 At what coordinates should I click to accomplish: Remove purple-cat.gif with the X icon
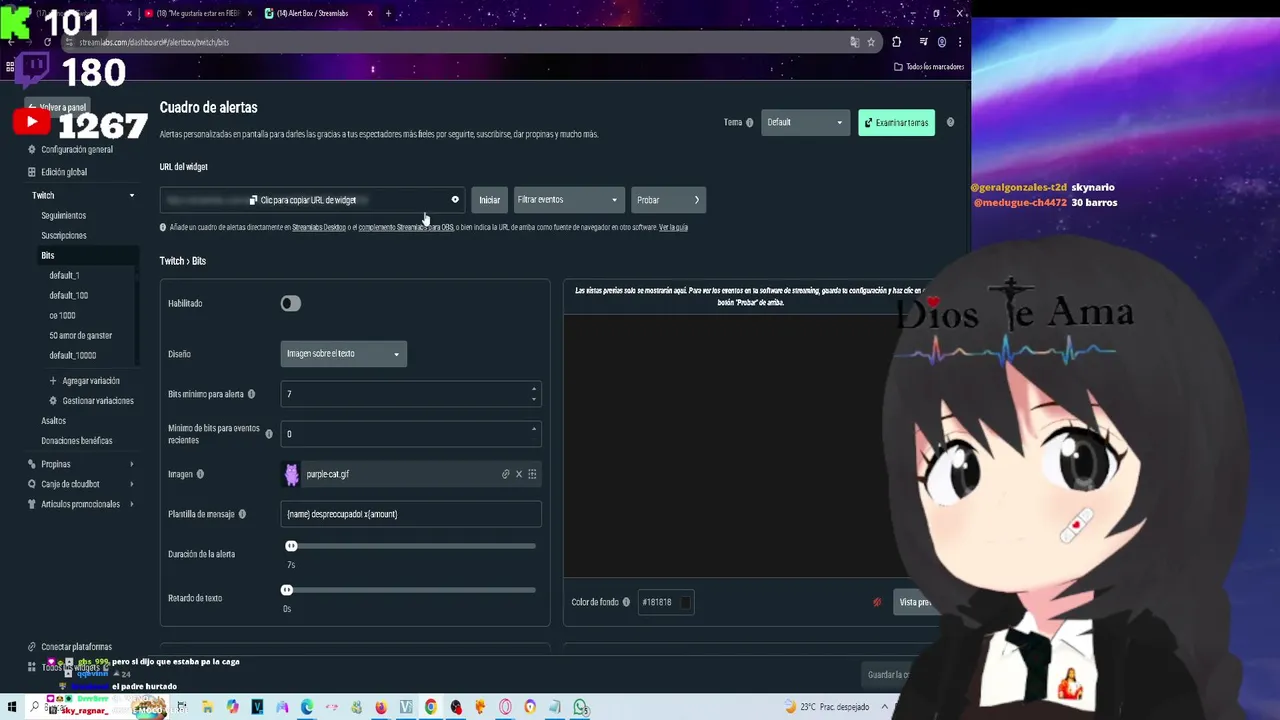pyautogui.click(x=519, y=474)
